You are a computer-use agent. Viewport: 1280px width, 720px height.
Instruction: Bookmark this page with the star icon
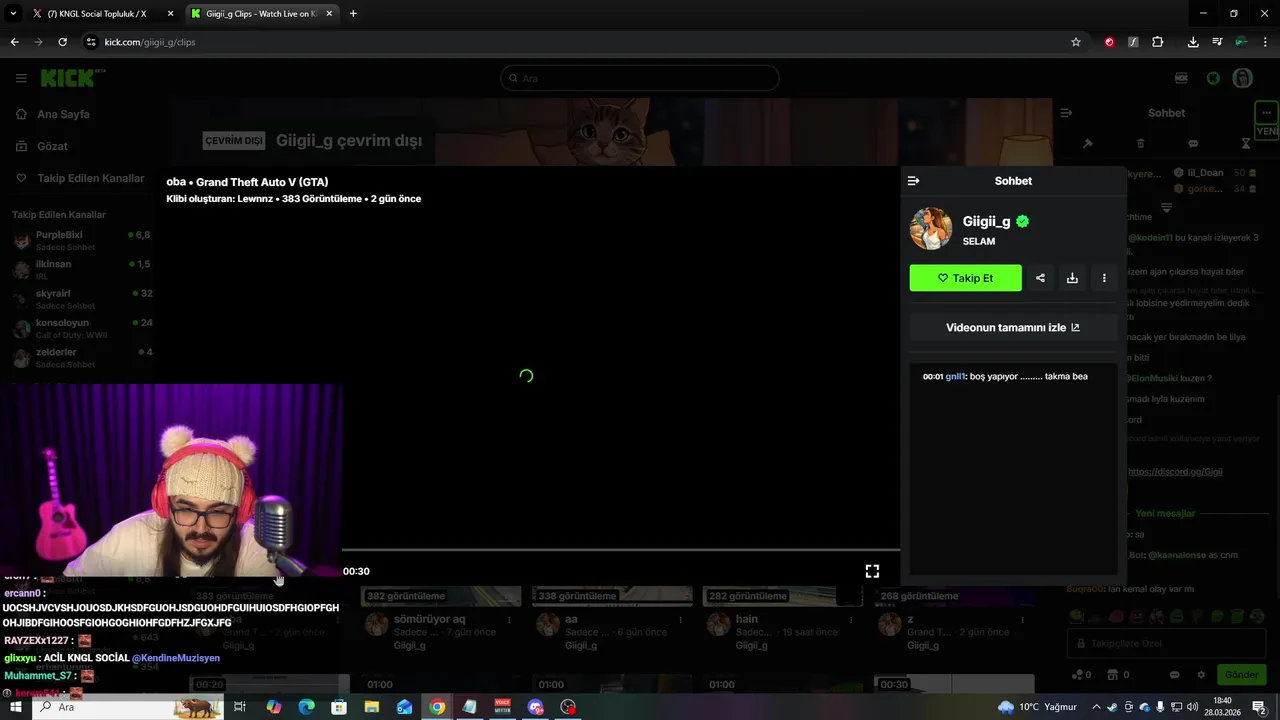click(1076, 42)
